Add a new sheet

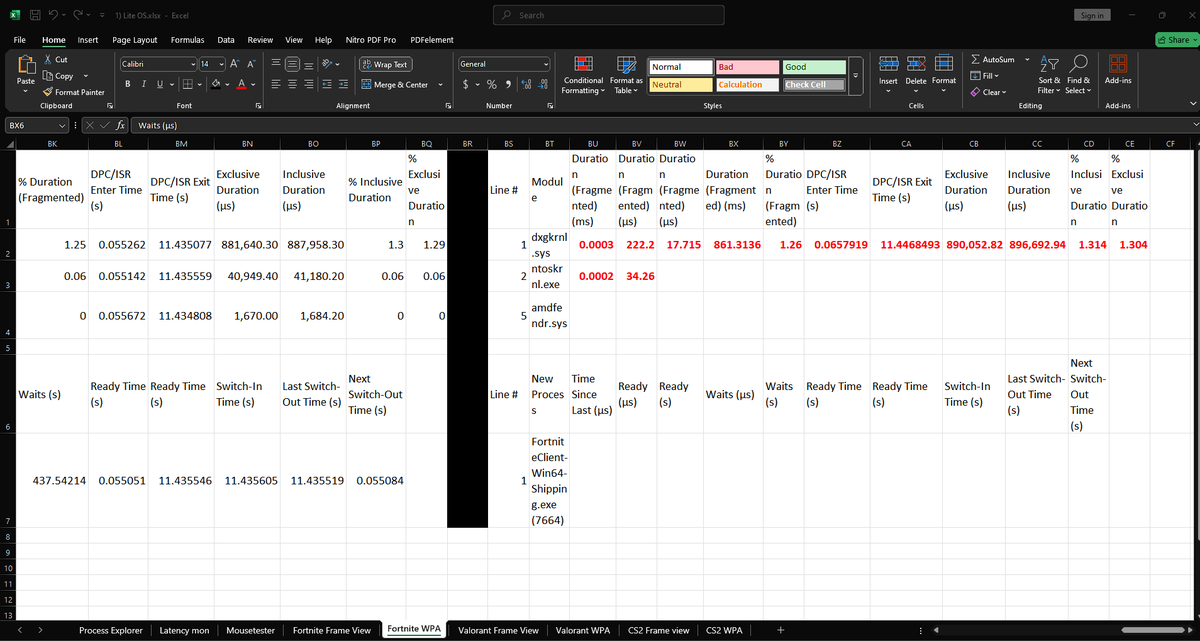tap(780, 630)
